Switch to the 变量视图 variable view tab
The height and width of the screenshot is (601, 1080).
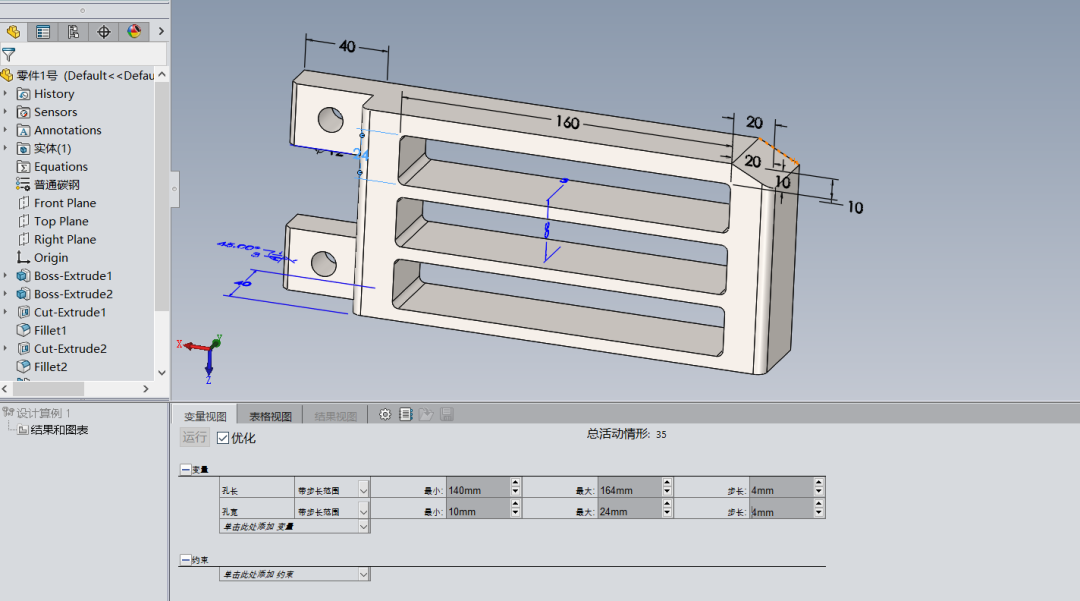pyautogui.click(x=205, y=416)
